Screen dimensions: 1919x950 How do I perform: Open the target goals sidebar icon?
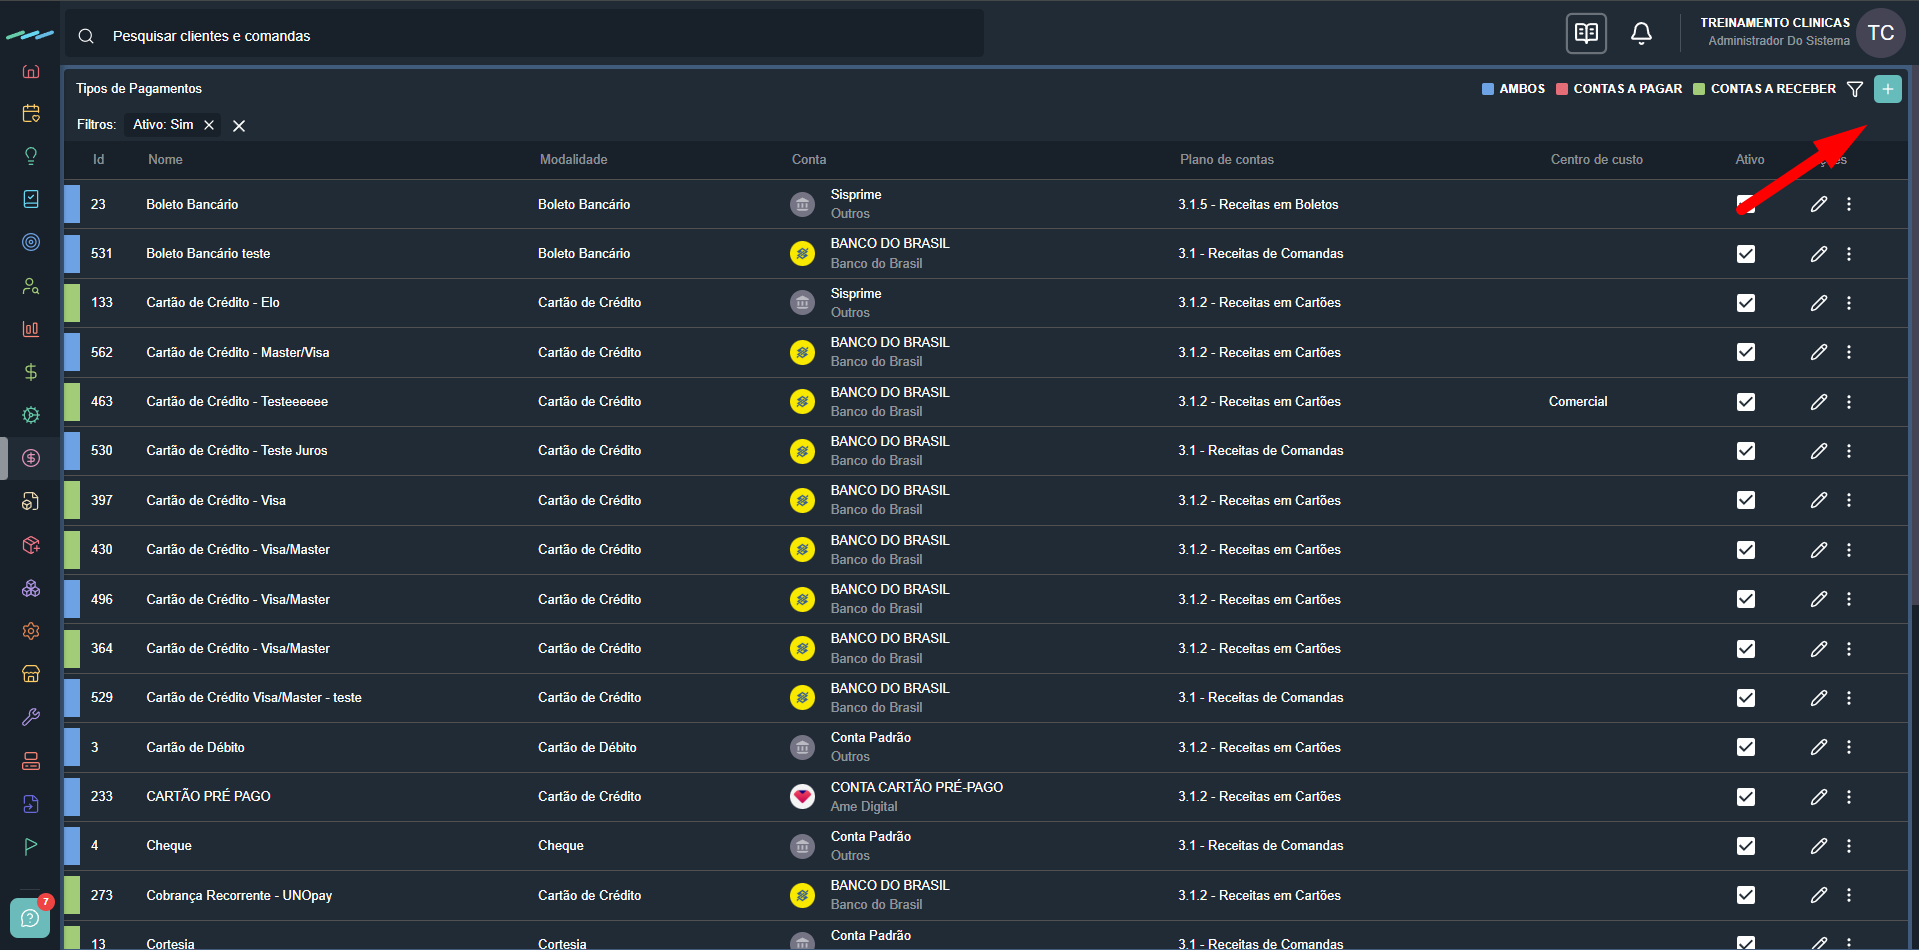[x=31, y=242]
